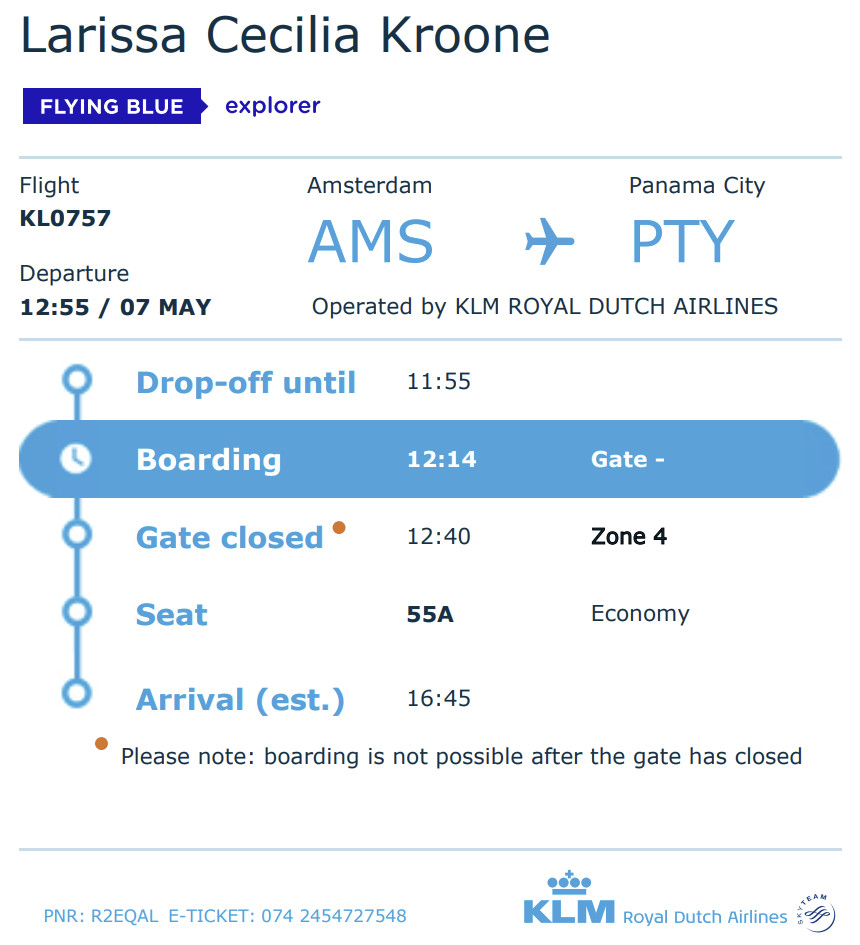Screen dimensions: 860x945
Task: Click the PTY airport code
Action: click(683, 242)
